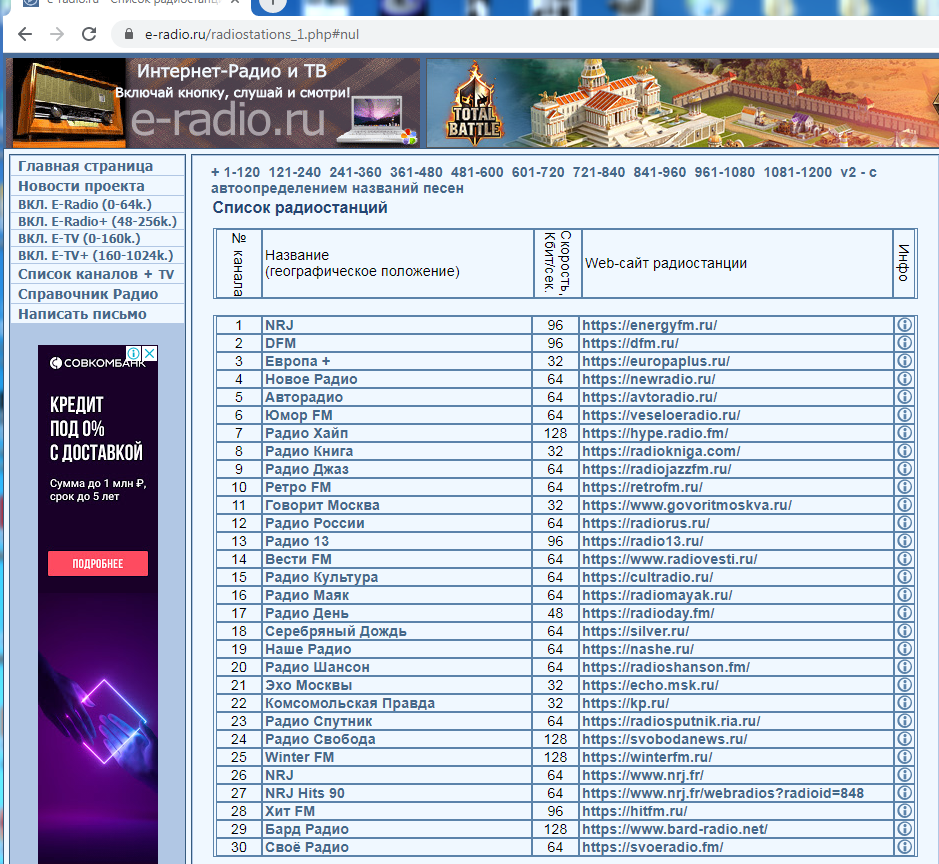Viewport: 939px width, 864px height.
Task: Open https://www.bard-radio.net/ website link
Action: click(x=675, y=829)
